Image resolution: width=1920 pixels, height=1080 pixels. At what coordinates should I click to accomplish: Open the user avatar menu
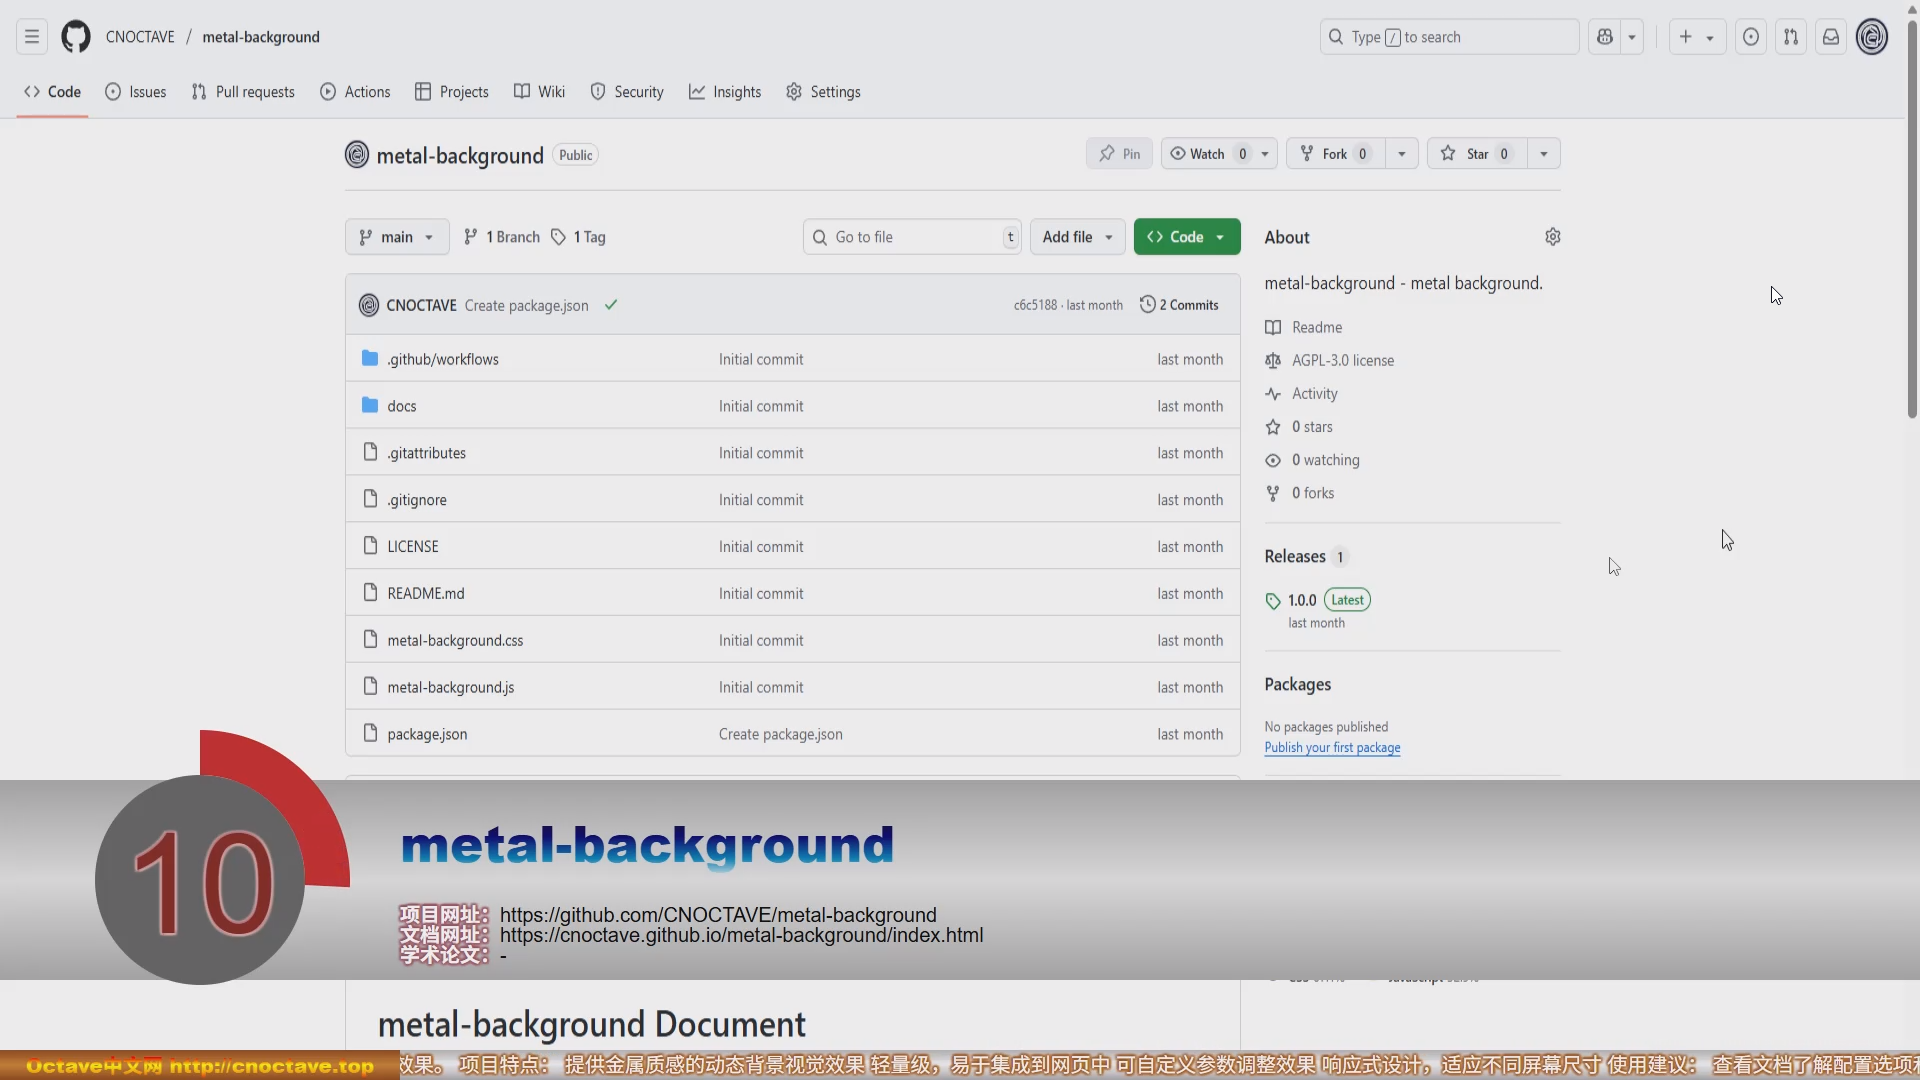(x=1871, y=37)
